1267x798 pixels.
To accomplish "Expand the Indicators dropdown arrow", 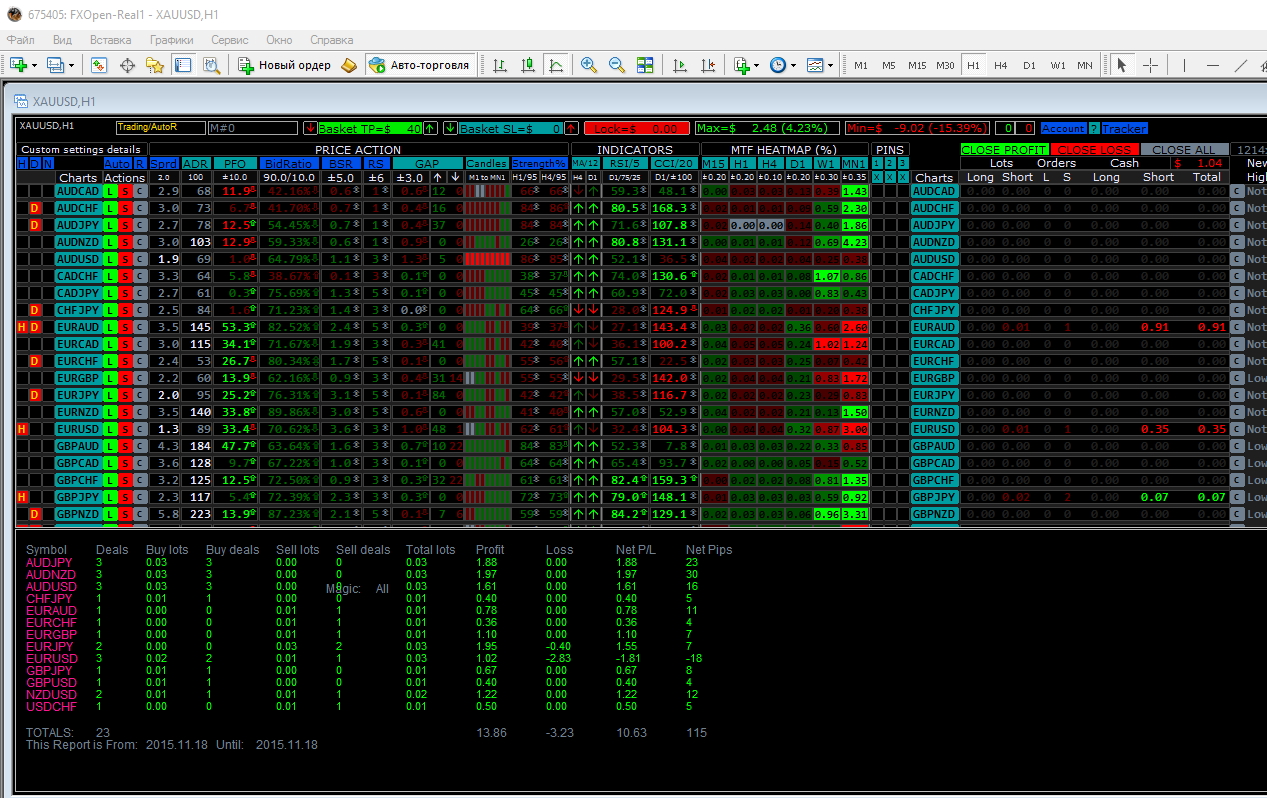I will click(757, 65).
